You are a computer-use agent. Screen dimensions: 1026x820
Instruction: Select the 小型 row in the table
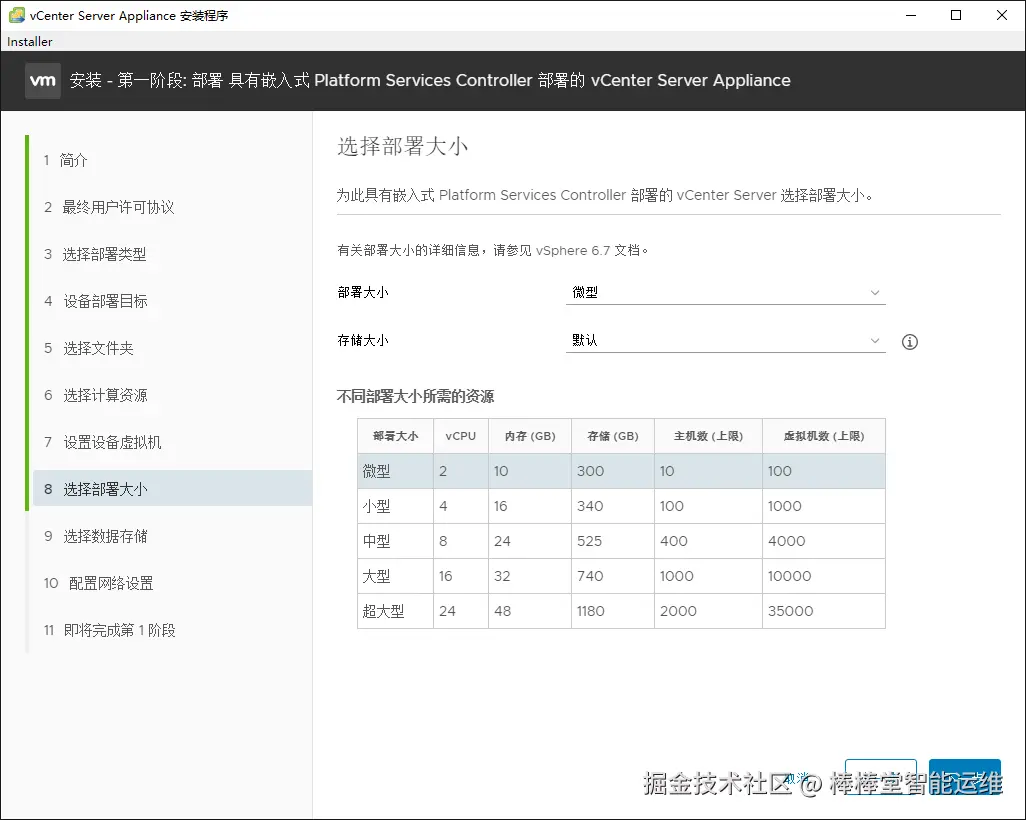621,506
